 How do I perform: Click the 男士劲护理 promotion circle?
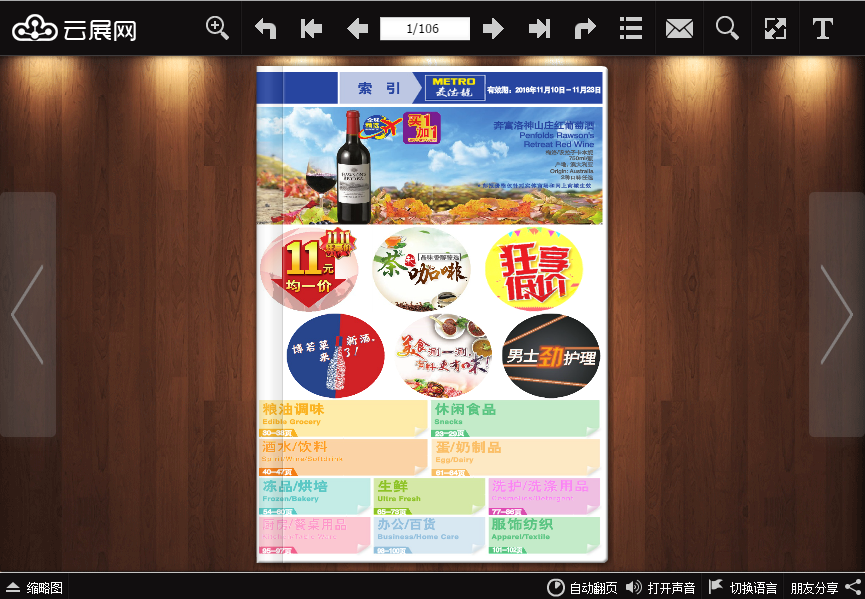[551, 356]
